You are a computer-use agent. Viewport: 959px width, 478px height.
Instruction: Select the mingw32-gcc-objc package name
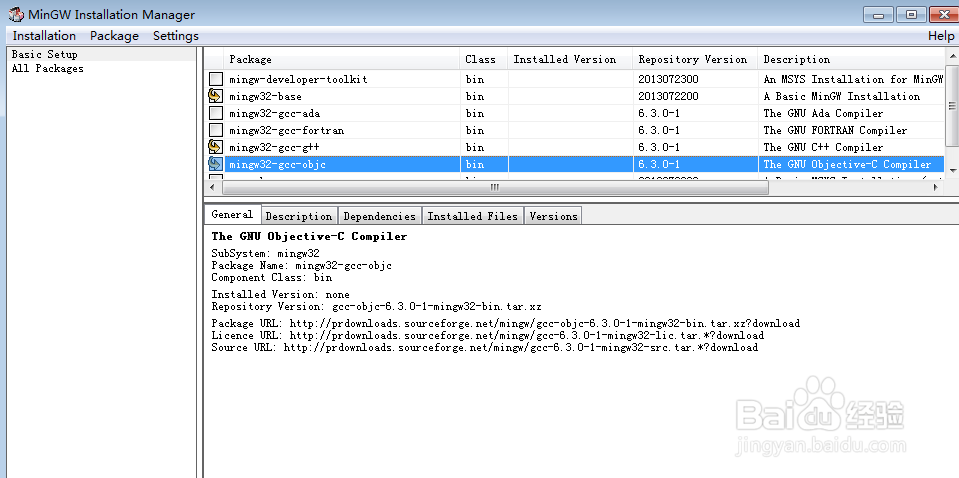[278, 164]
